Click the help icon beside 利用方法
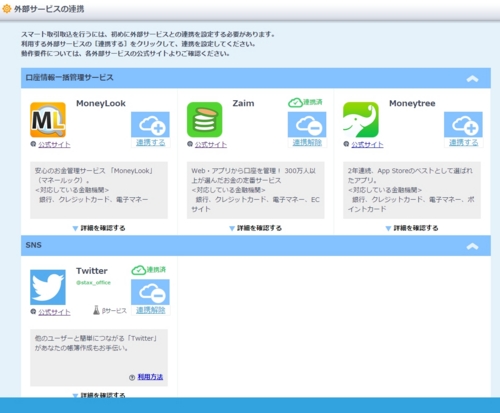This screenshot has width=500, height=413. 132,377
